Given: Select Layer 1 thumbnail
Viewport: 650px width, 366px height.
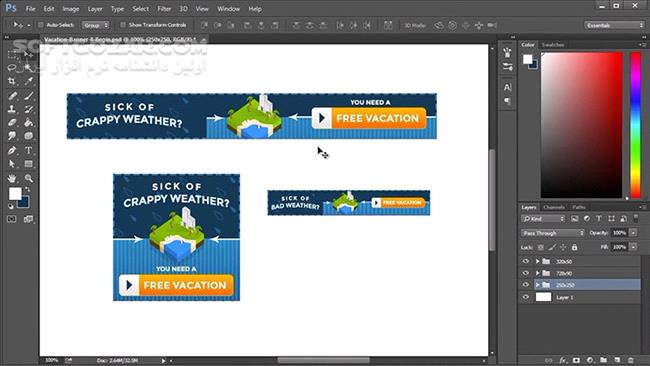Looking at the screenshot, I should point(543,297).
